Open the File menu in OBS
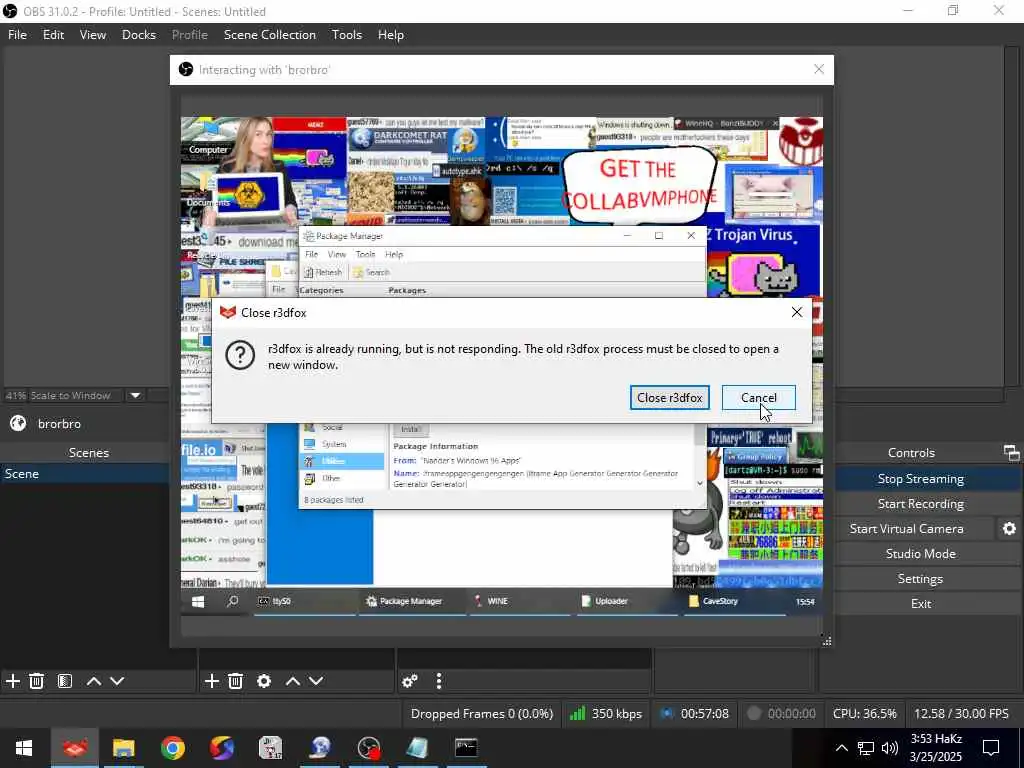Viewport: 1024px width, 768px height. (17, 35)
